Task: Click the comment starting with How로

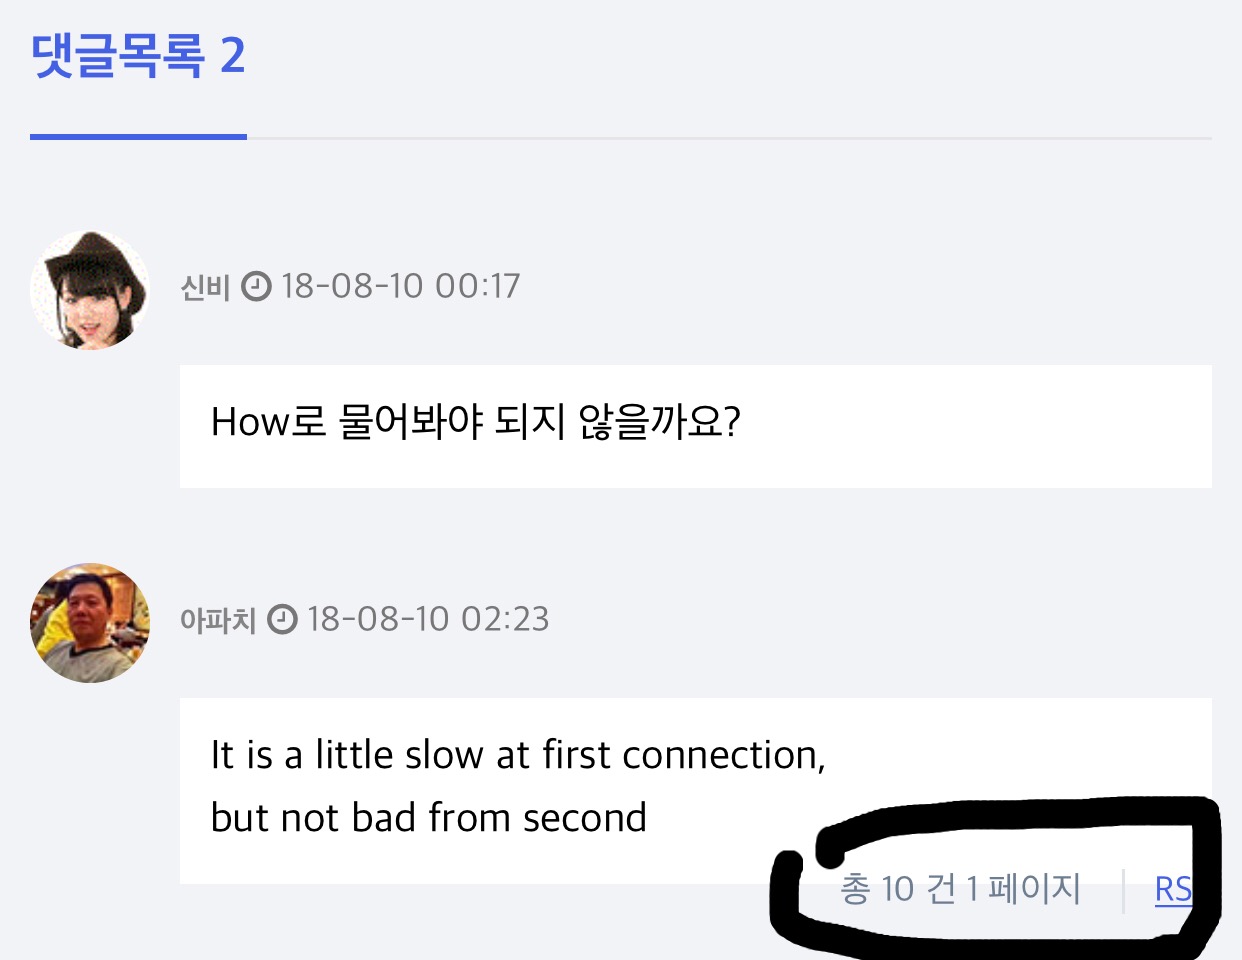Action: coord(476,422)
